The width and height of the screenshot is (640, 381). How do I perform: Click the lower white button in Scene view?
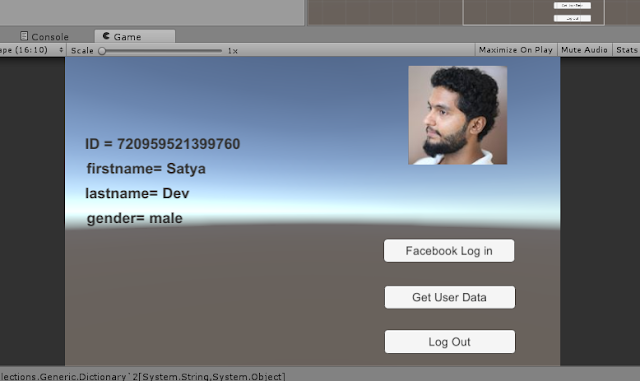click(x=572, y=18)
